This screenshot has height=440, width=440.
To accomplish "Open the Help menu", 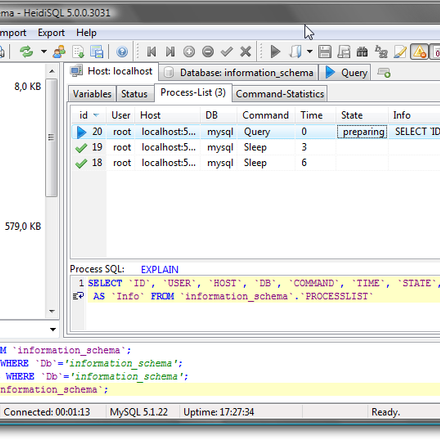I will 86,33.
